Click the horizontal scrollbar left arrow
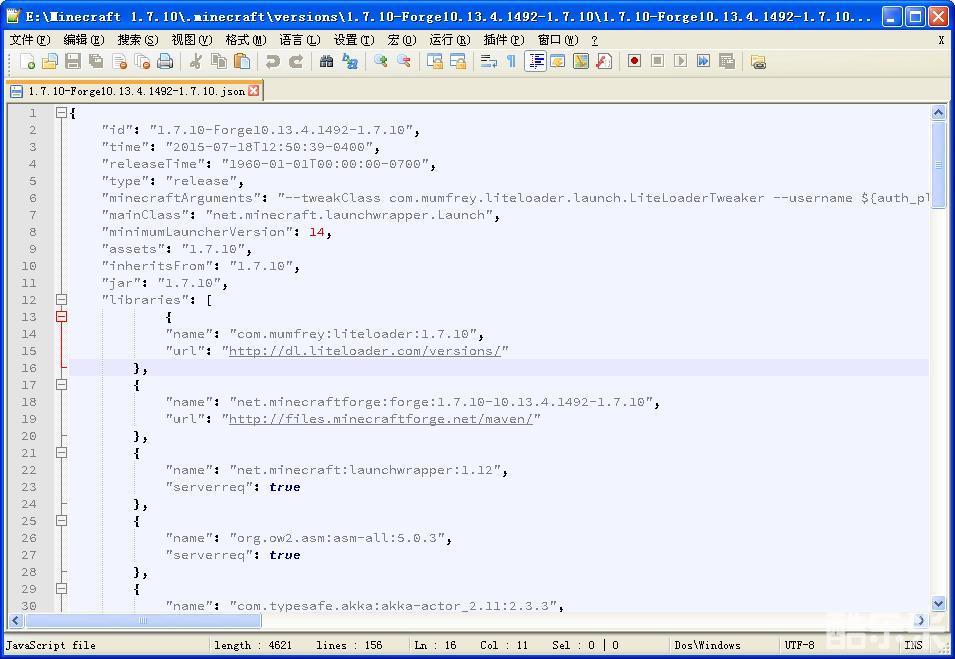The height and width of the screenshot is (659, 955). point(16,621)
